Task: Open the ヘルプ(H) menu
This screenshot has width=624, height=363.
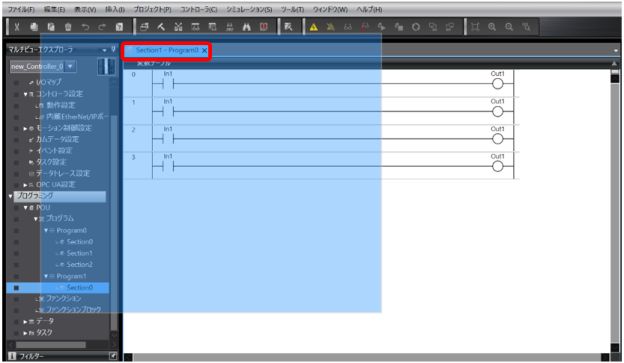Action: [x=369, y=9]
